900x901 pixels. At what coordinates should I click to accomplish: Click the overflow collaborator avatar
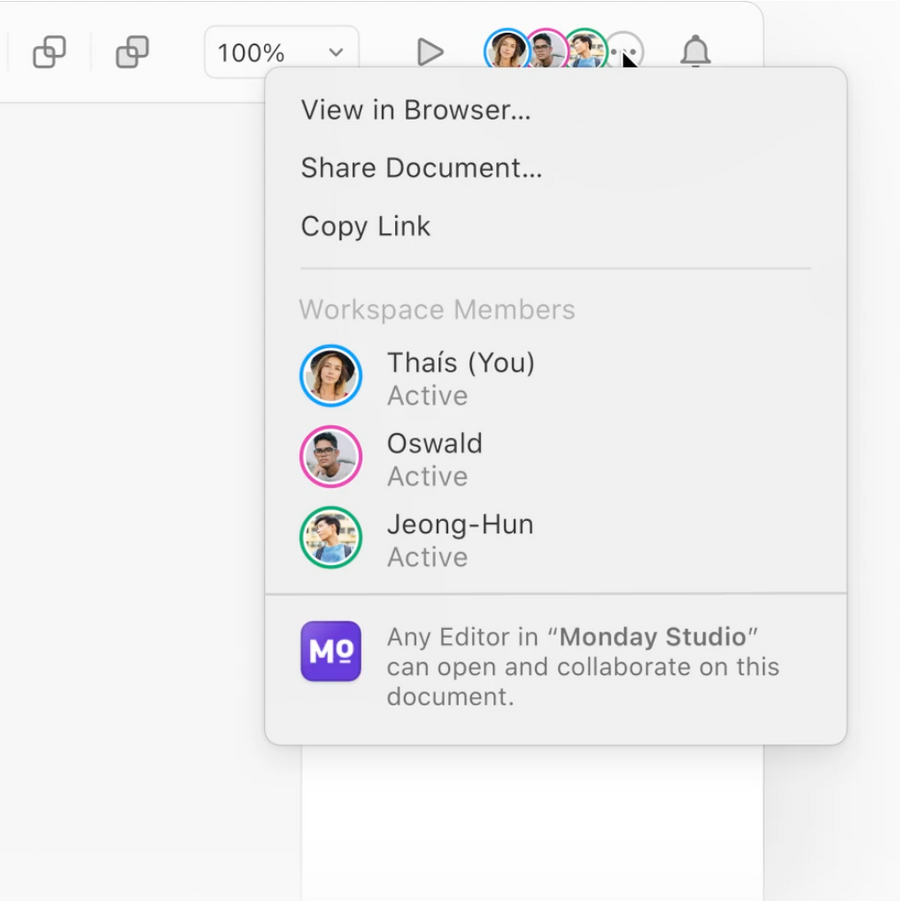point(623,49)
